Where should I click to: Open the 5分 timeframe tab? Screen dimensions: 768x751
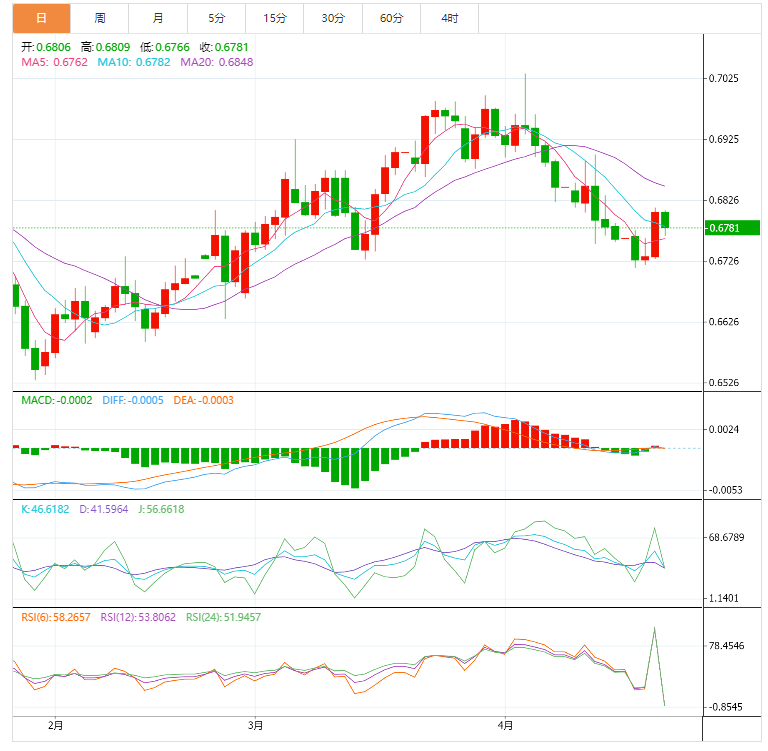[x=216, y=19]
